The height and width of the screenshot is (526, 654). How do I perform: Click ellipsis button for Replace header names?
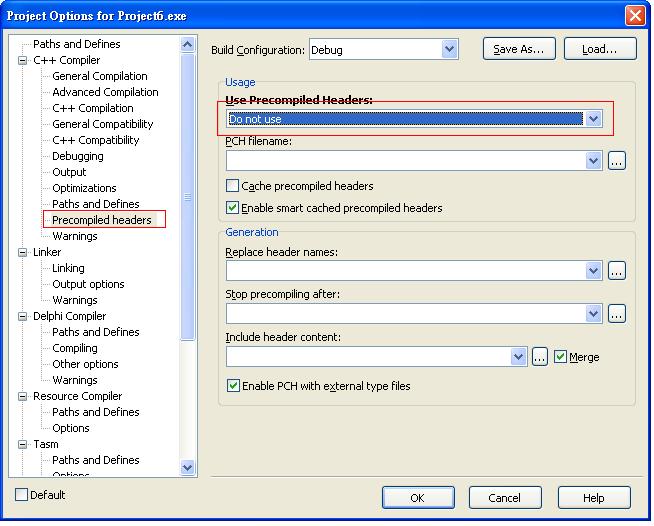[617, 271]
